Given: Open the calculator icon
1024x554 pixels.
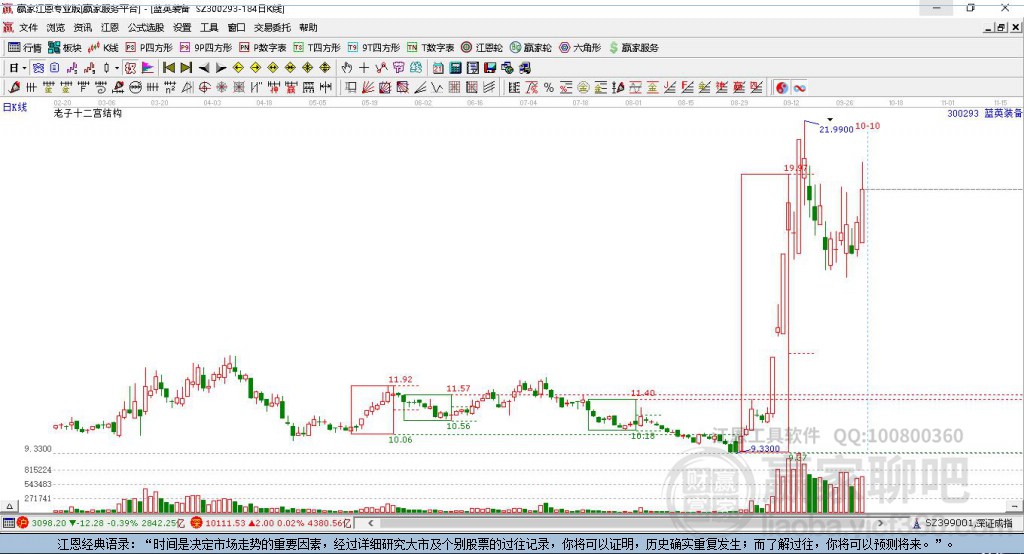Looking at the screenshot, I should [x=455, y=68].
